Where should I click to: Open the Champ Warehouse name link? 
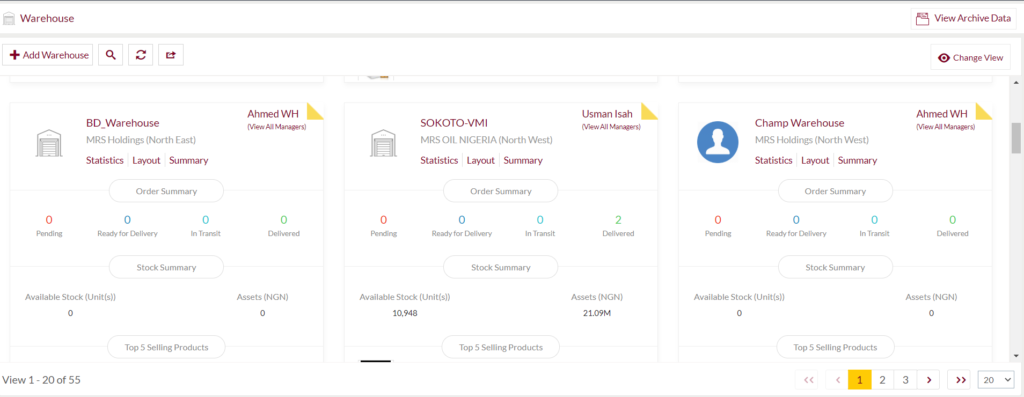(799, 123)
